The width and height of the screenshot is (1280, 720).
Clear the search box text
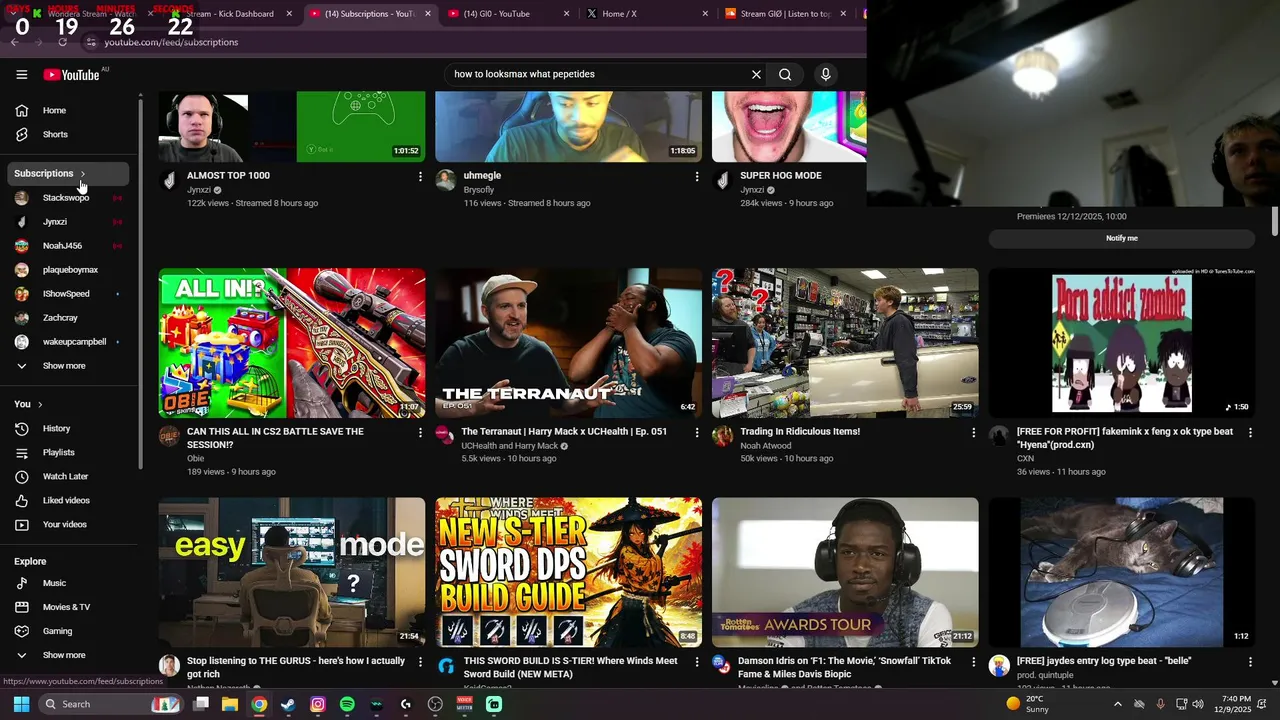click(x=756, y=74)
